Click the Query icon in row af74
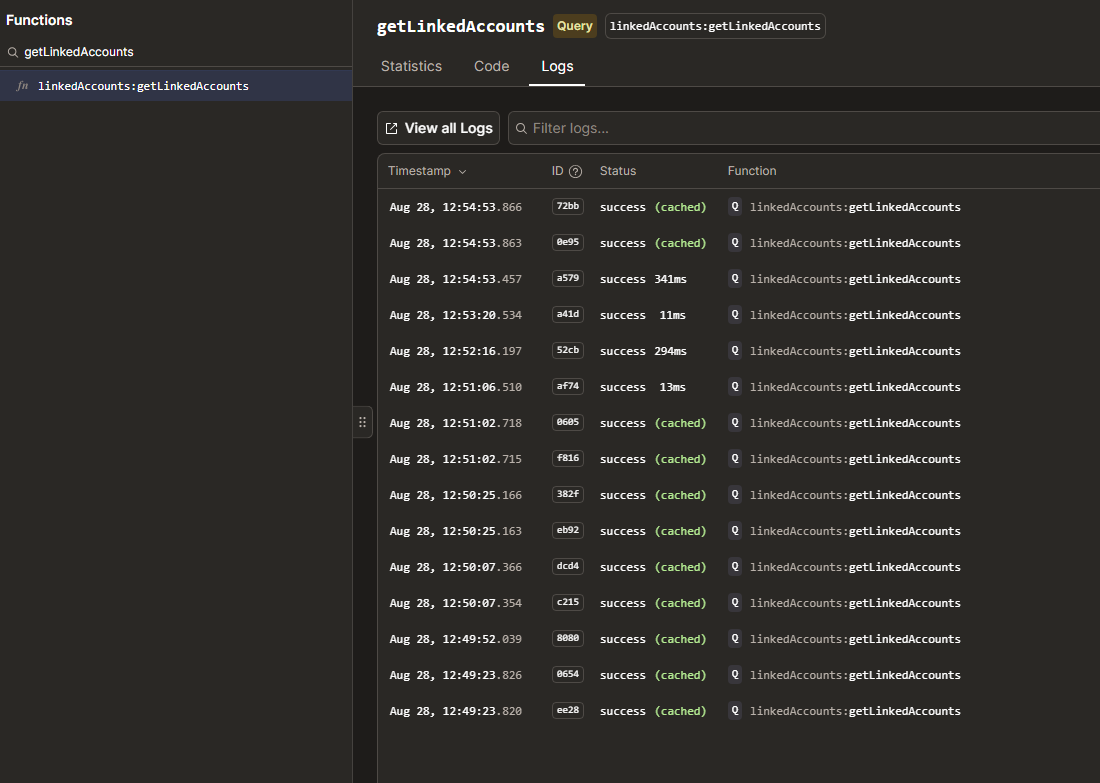The width and height of the screenshot is (1100, 783). tap(735, 387)
